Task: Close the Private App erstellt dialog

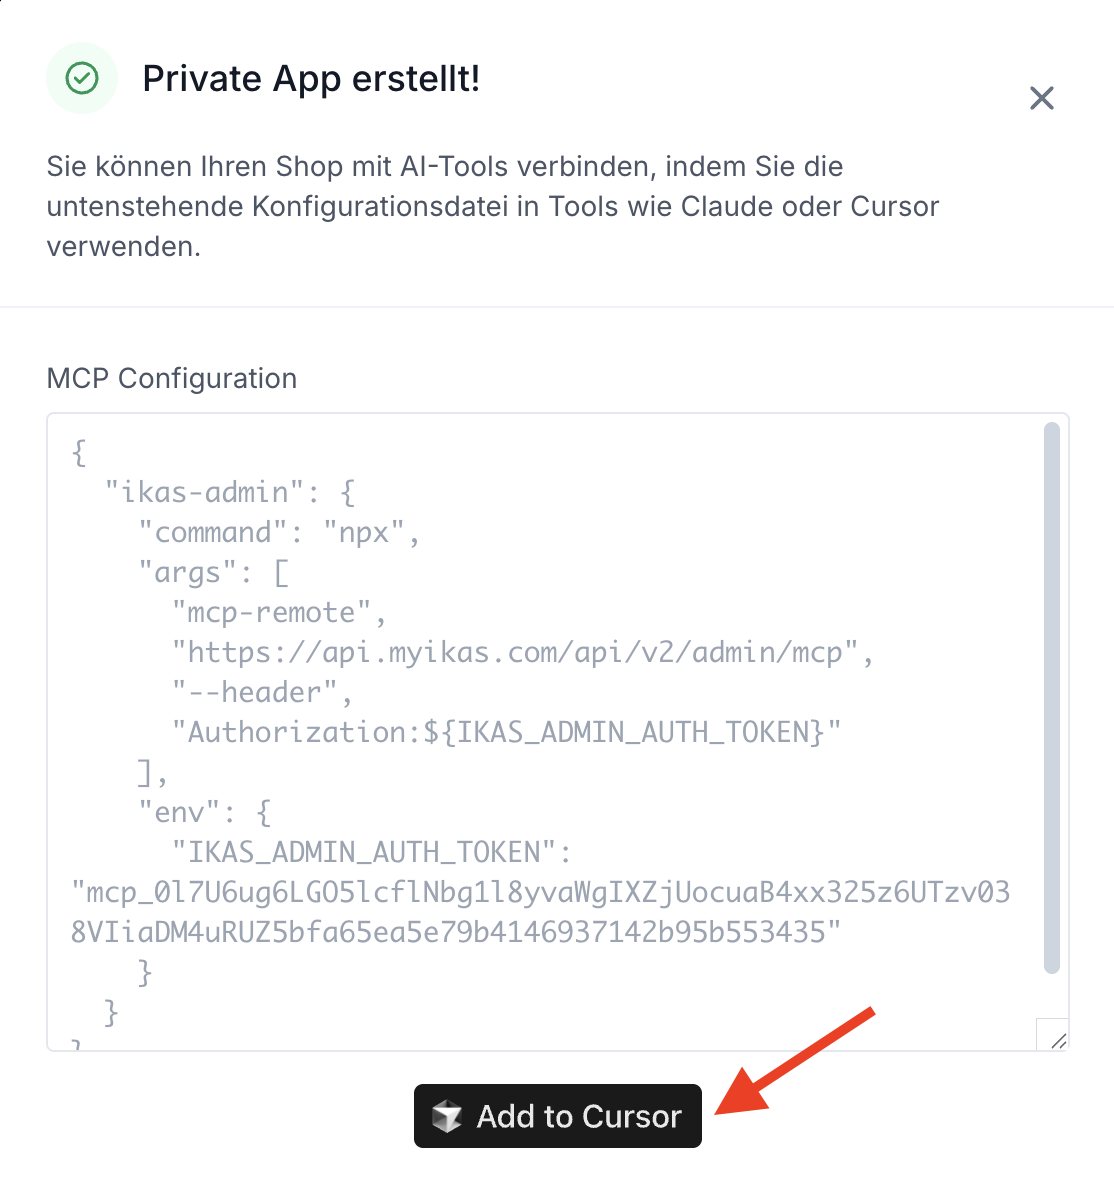Action: (x=1042, y=98)
